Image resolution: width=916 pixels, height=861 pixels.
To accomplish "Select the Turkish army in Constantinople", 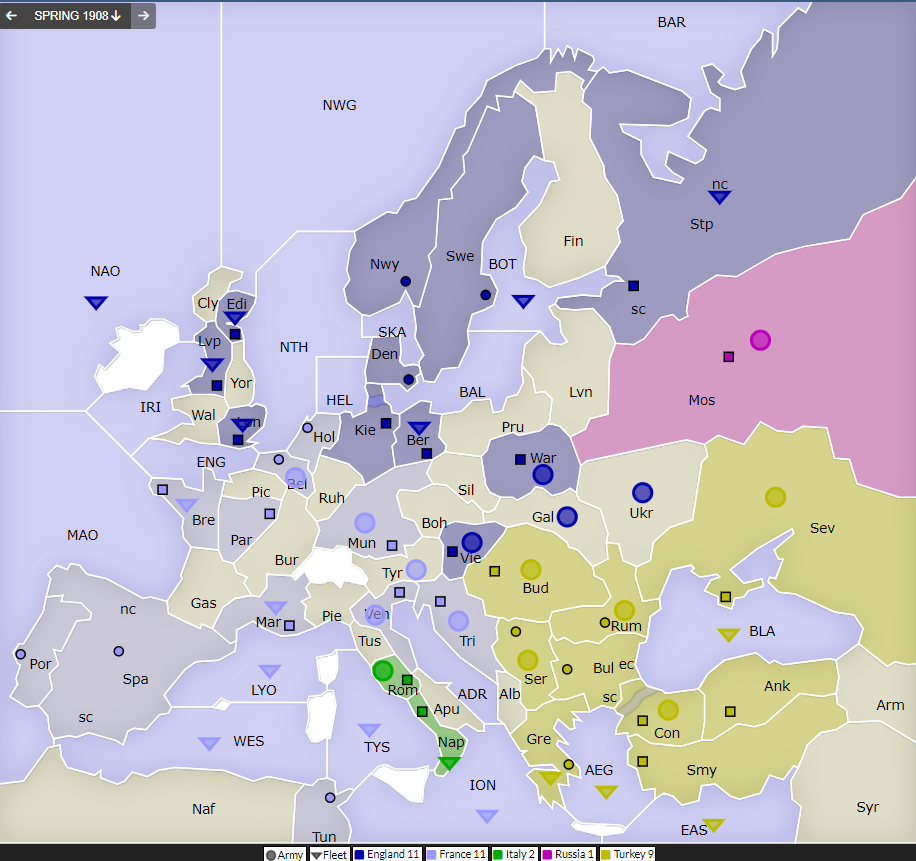I will tap(668, 710).
